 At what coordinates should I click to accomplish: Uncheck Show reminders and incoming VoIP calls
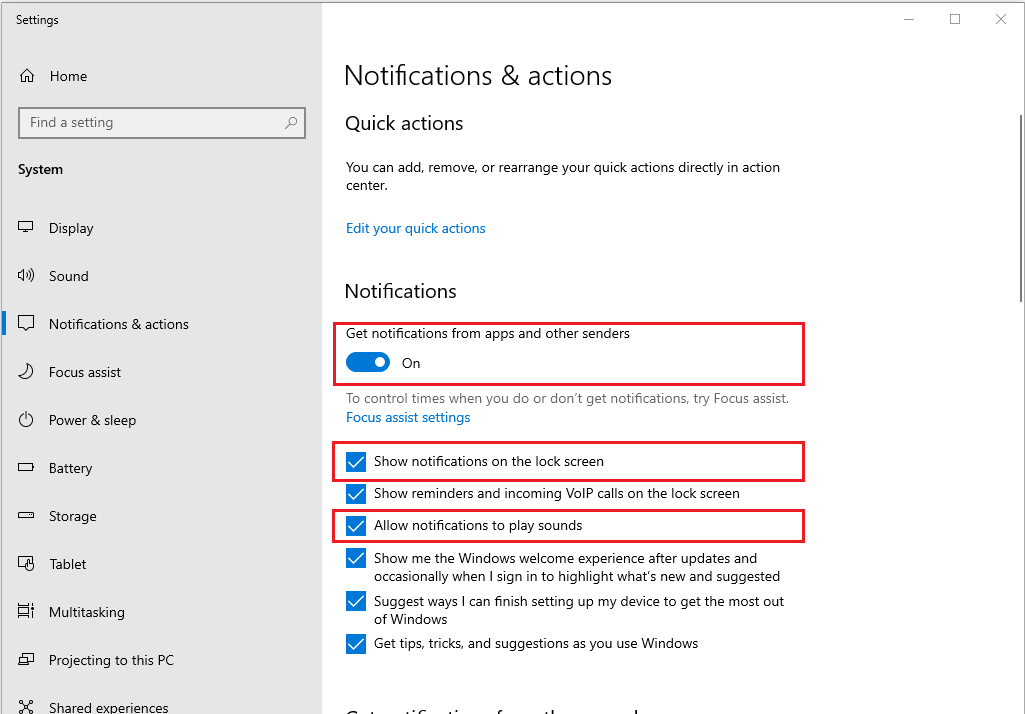(x=356, y=493)
